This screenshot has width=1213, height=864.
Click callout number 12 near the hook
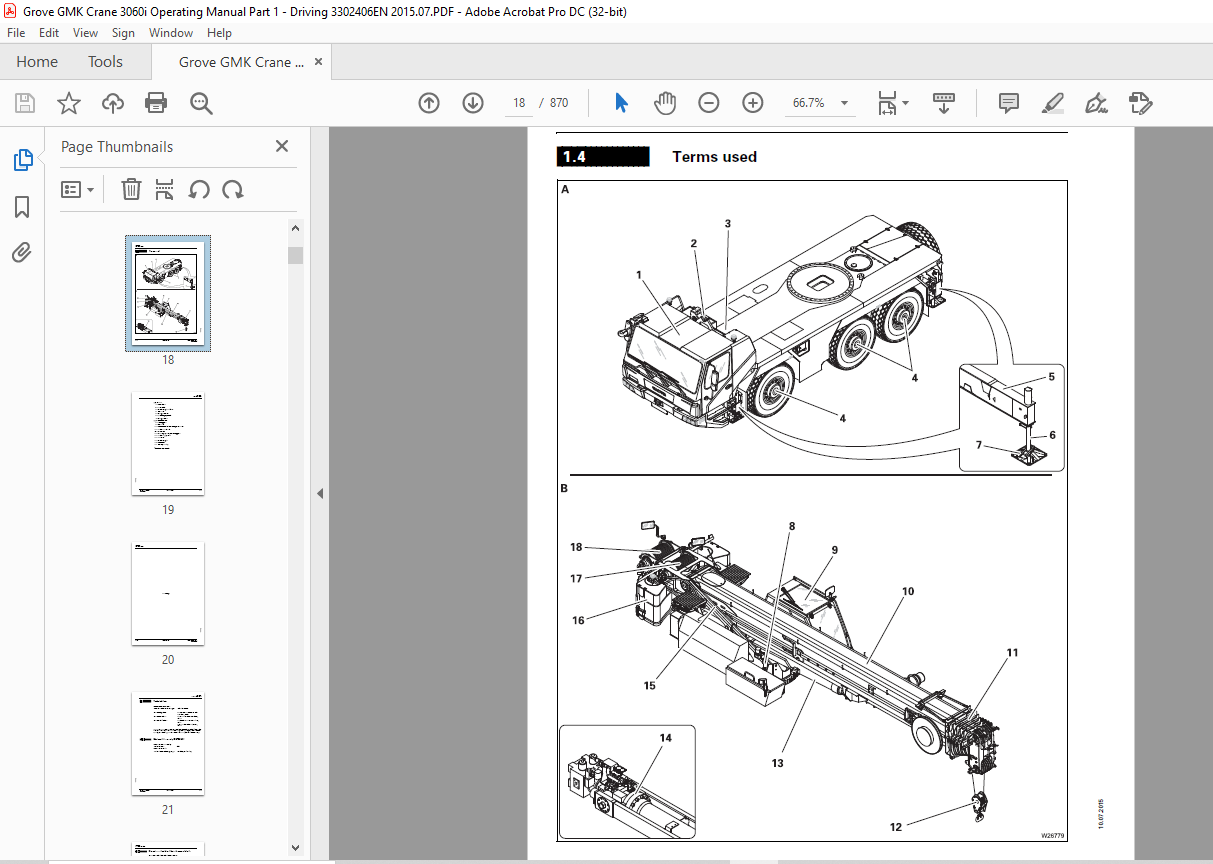(x=896, y=827)
